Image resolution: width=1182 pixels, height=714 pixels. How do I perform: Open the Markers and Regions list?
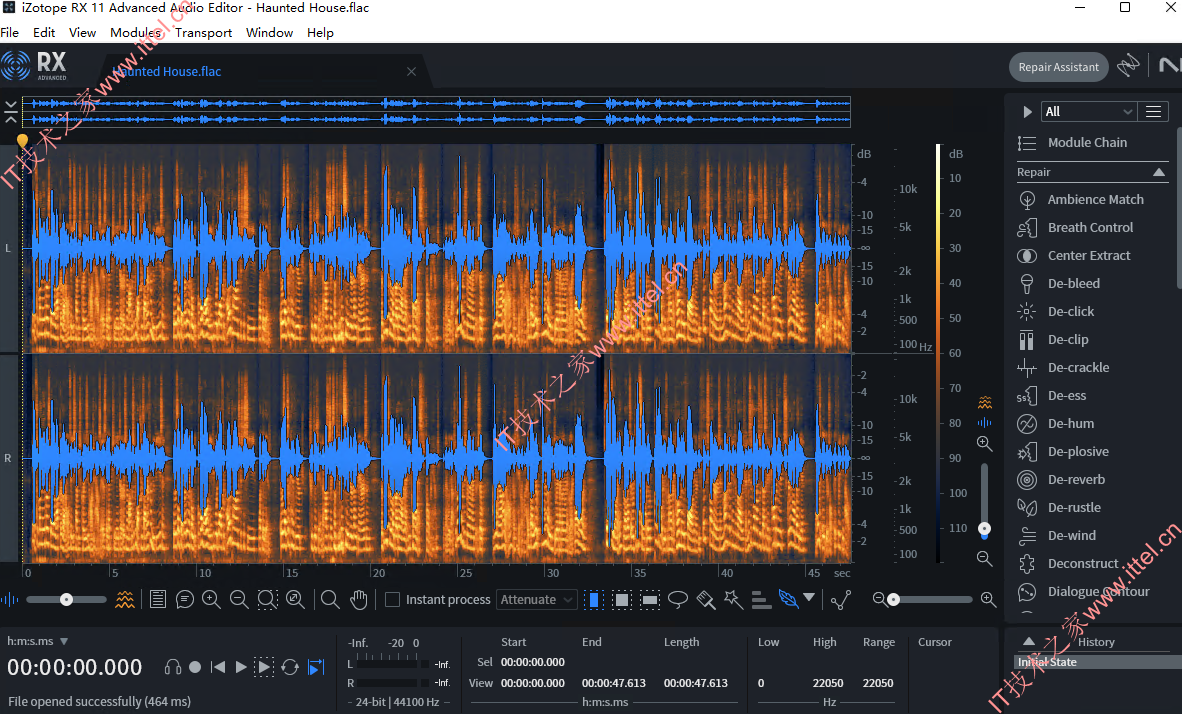click(158, 599)
